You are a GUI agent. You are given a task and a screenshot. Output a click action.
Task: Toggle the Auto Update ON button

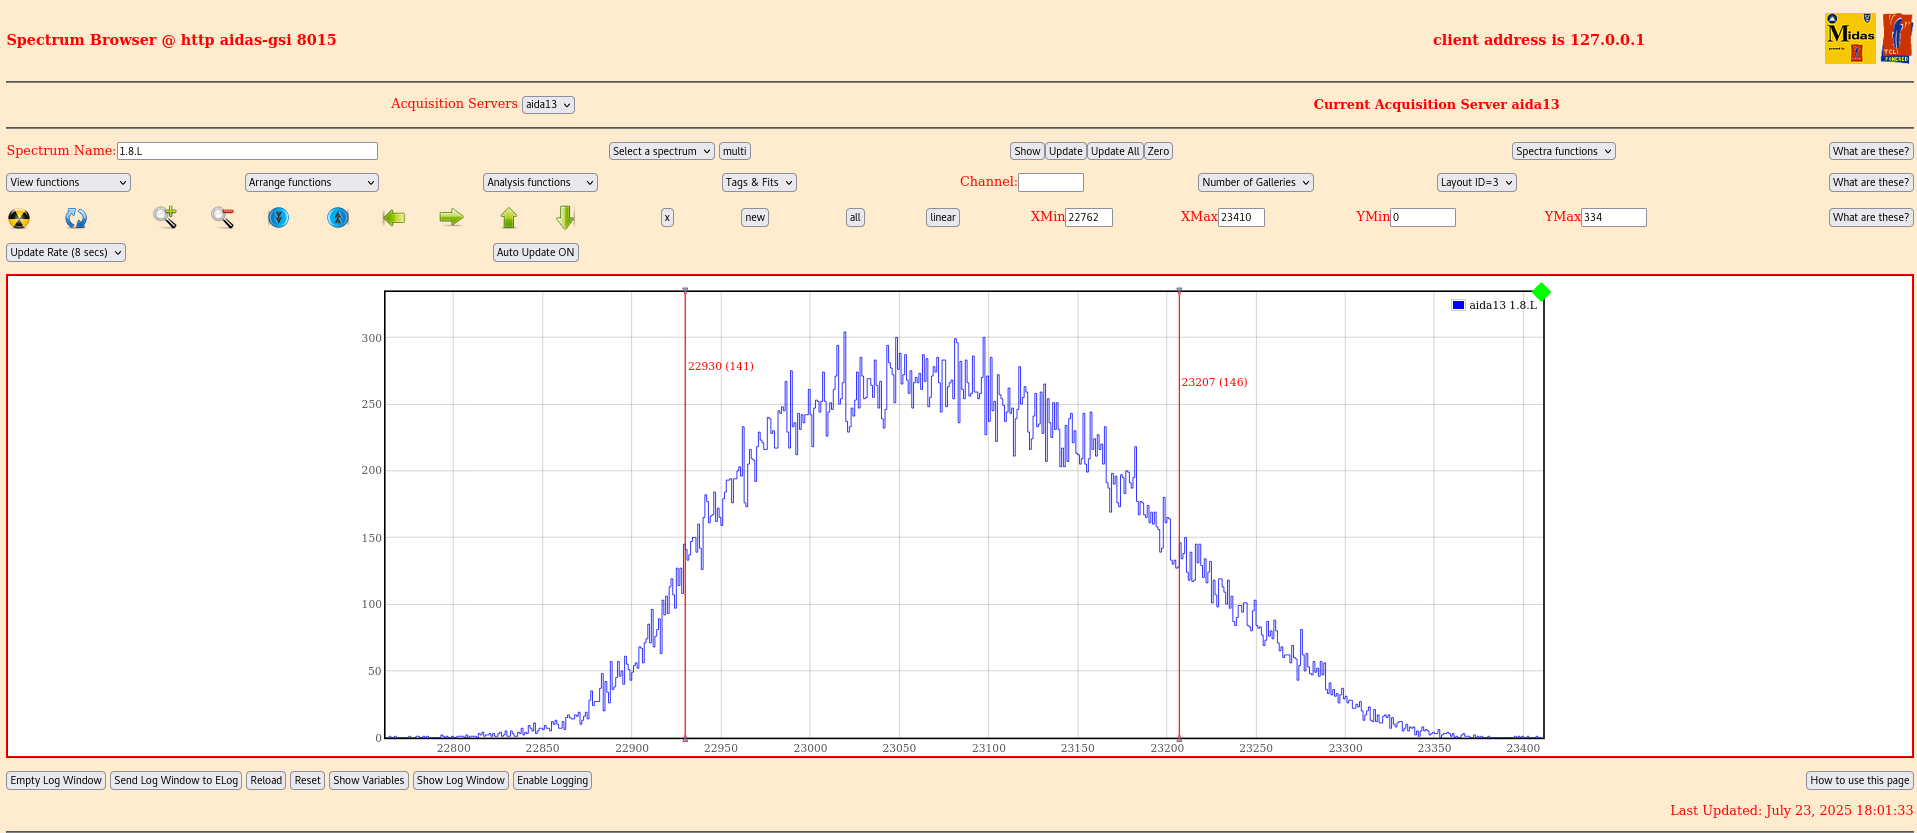[x=535, y=252]
